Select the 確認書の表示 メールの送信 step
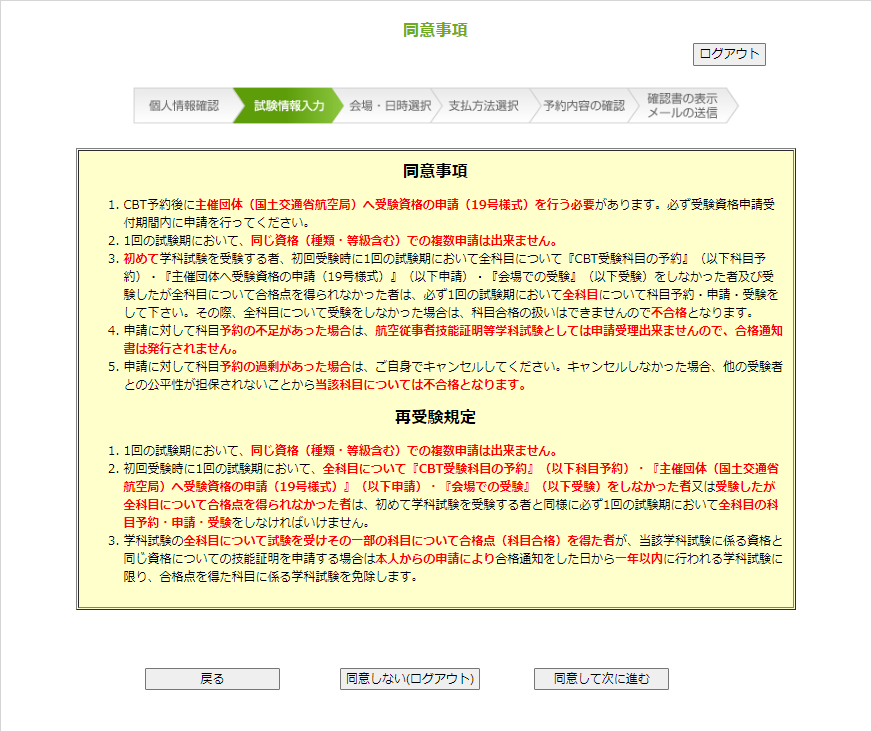This screenshot has height=732, width=872. tap(682, 106)
